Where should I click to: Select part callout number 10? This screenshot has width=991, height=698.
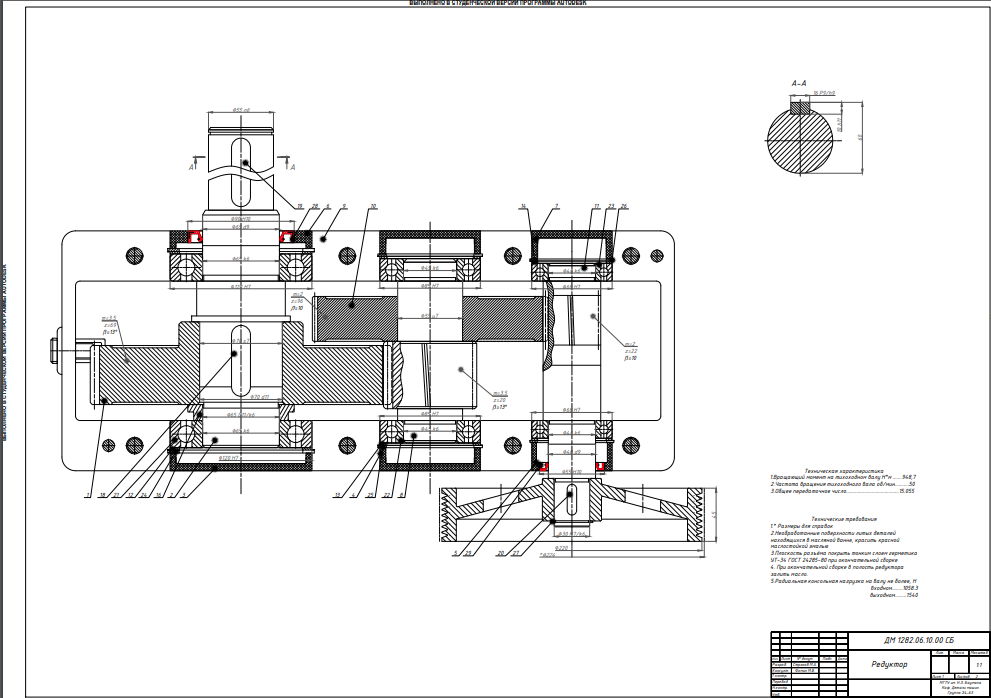click(373, 208)
